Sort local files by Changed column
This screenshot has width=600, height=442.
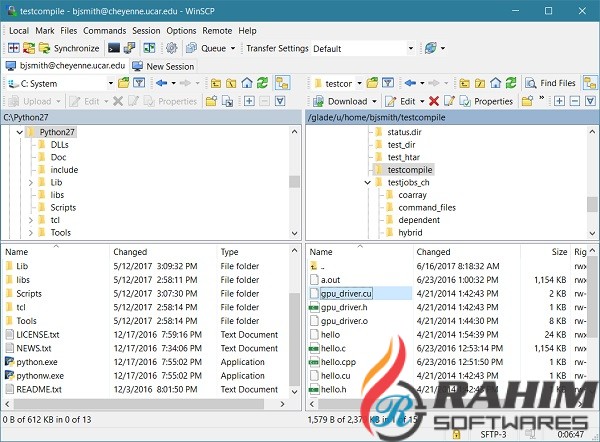(163, 252)
